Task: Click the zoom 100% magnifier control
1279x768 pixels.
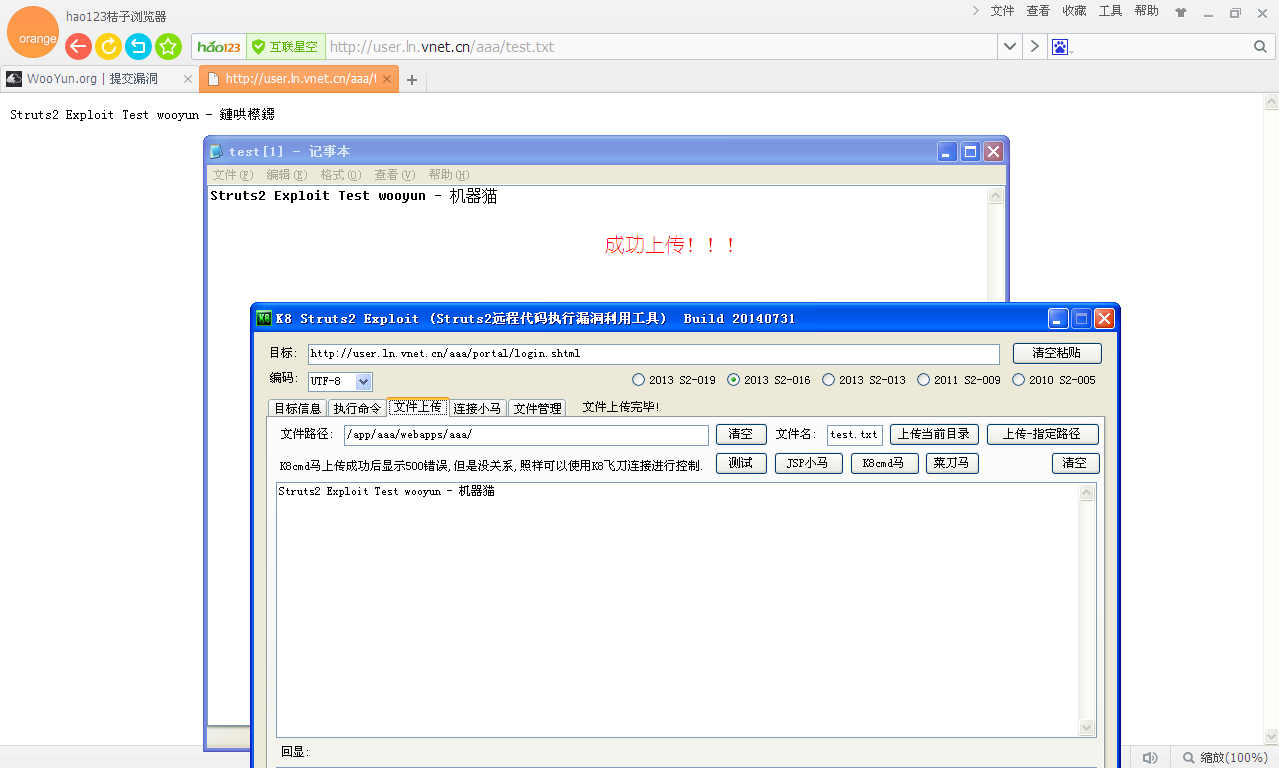Action: pos(1225,758)
